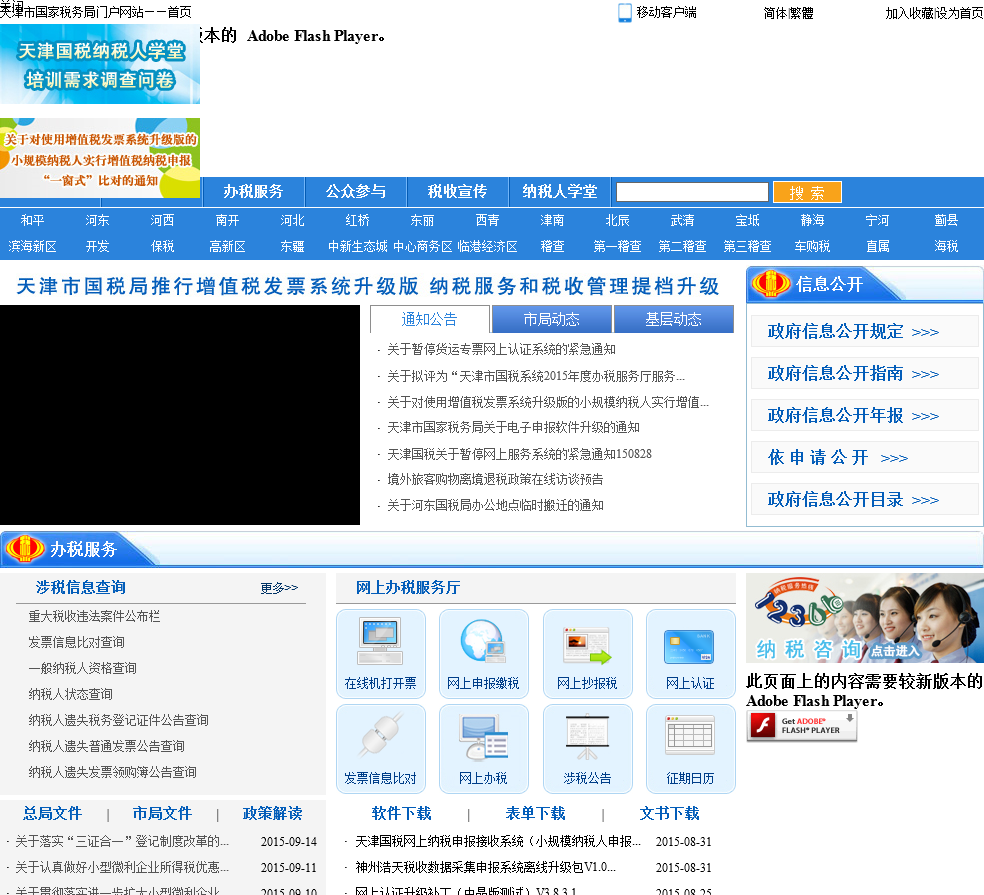Click the Get Adobe Flash Player badge

(801, 727)
